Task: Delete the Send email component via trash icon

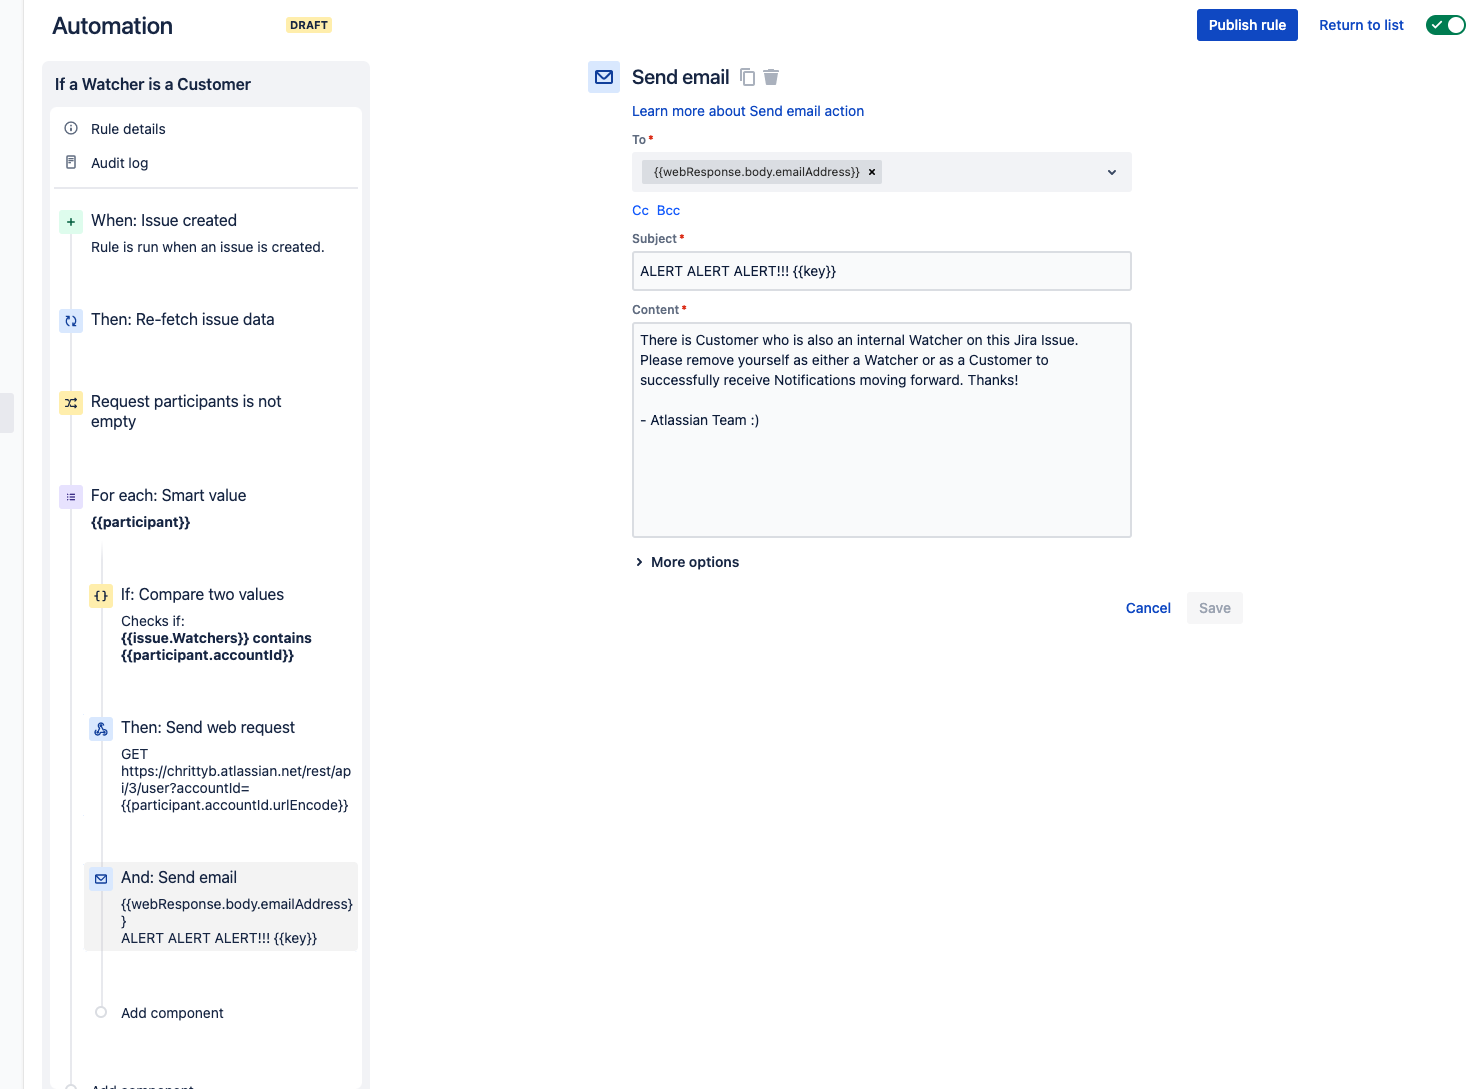Action: coord(771,77)
